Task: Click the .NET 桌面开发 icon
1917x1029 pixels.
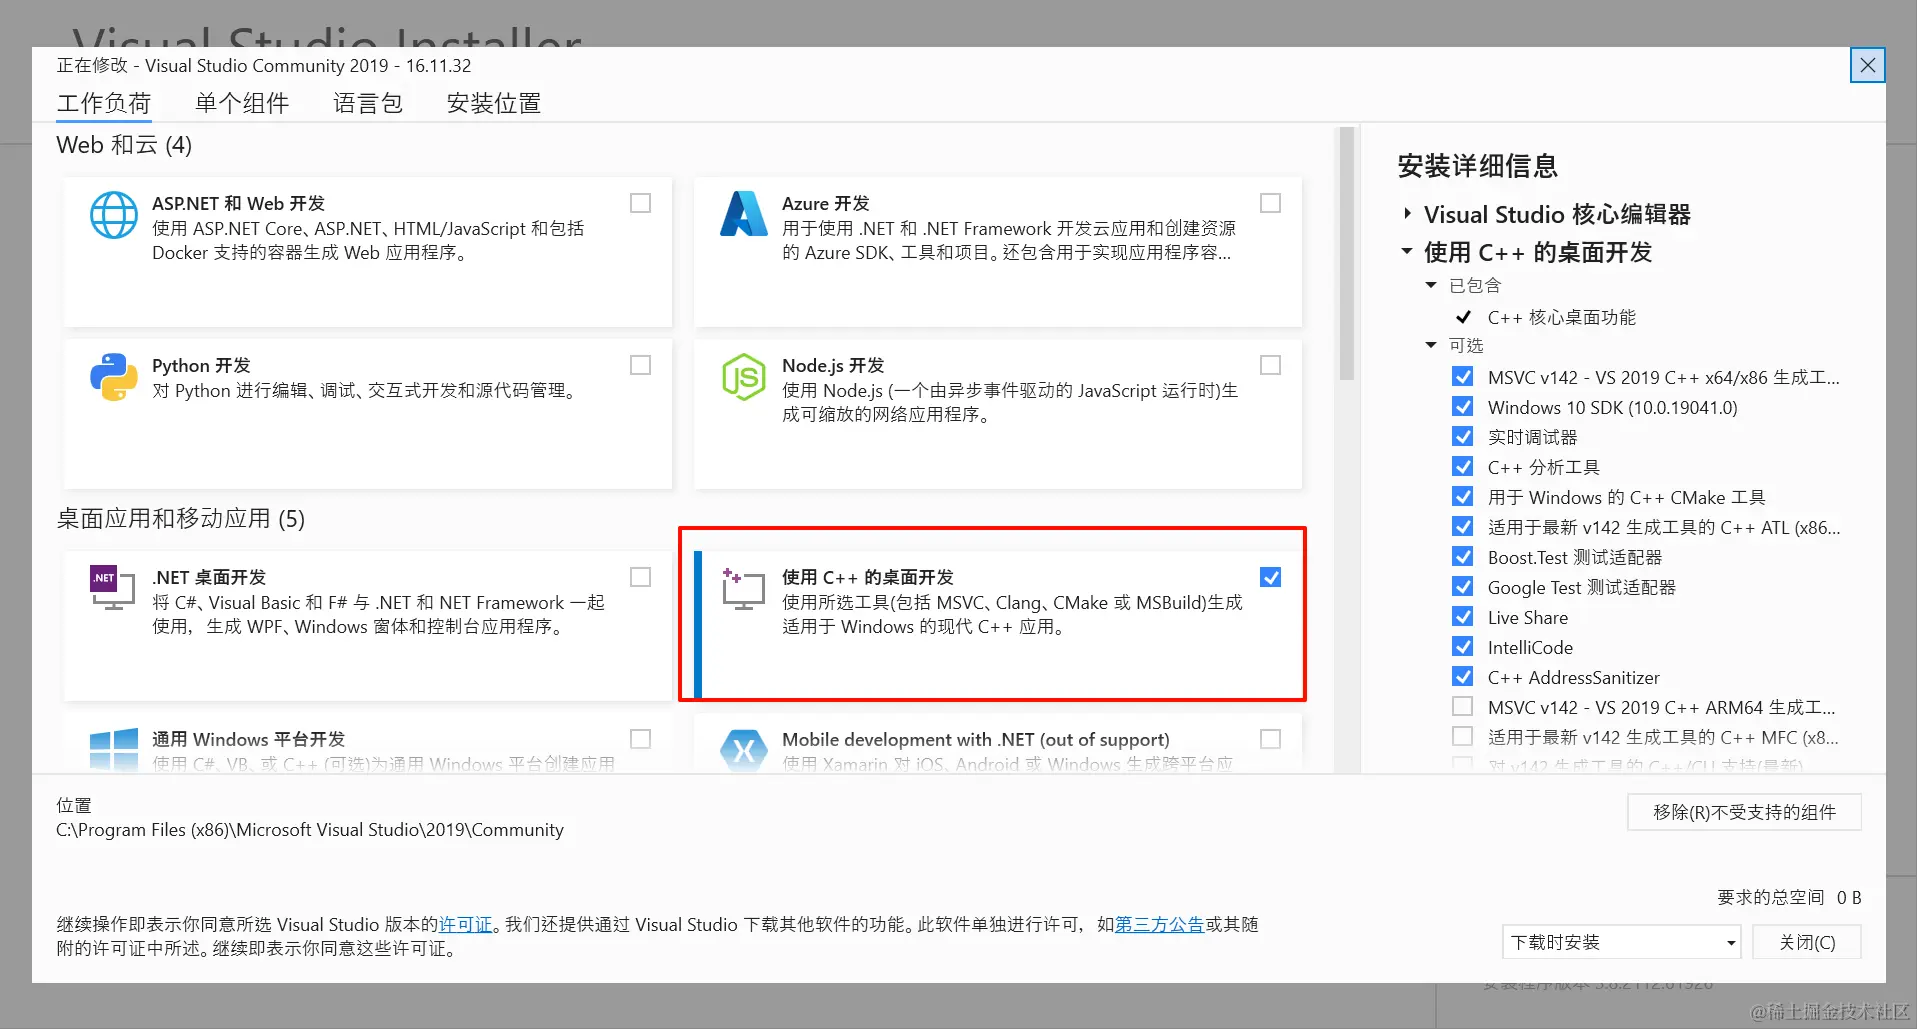Action: 111,589
